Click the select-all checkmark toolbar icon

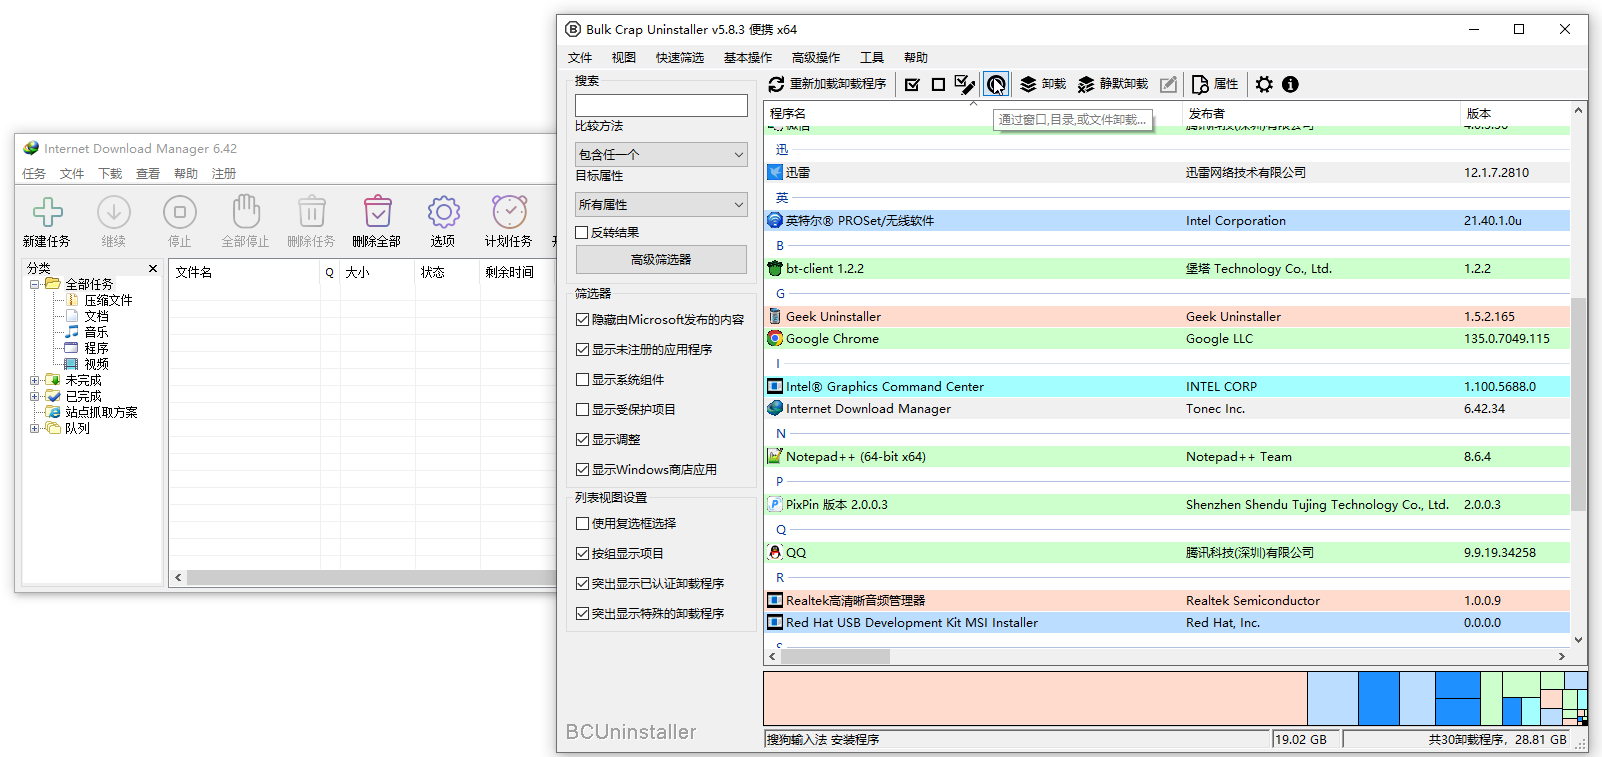point(912,84)
